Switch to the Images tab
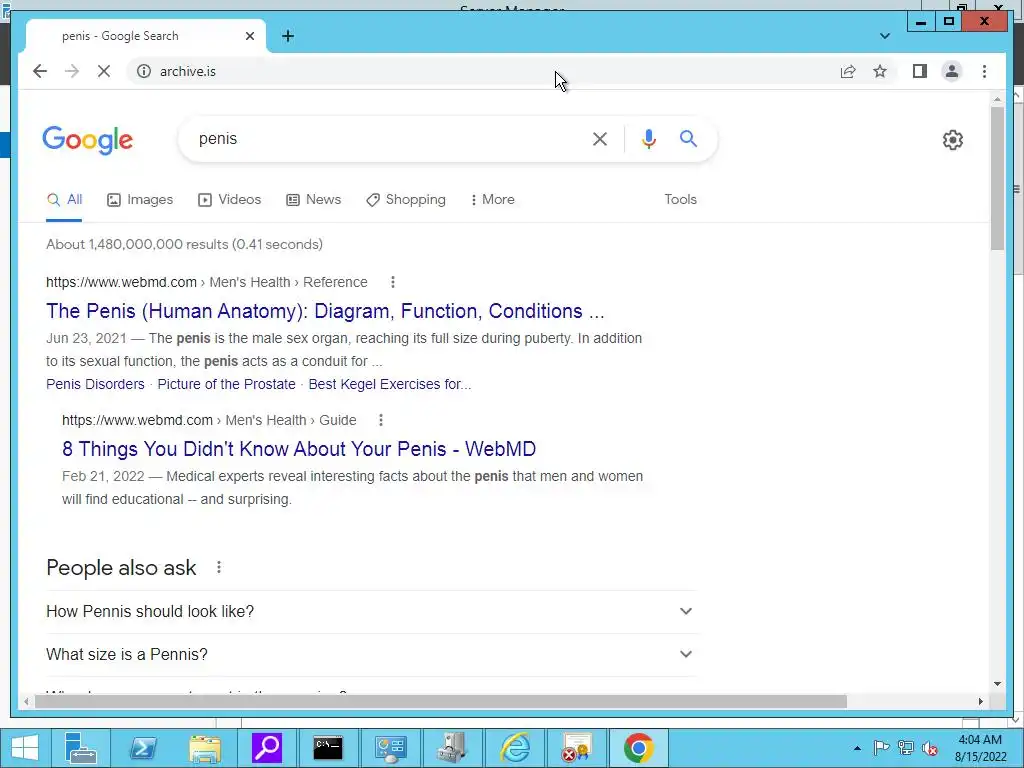Screen dimensions: 1024x768 coord(140,200)
